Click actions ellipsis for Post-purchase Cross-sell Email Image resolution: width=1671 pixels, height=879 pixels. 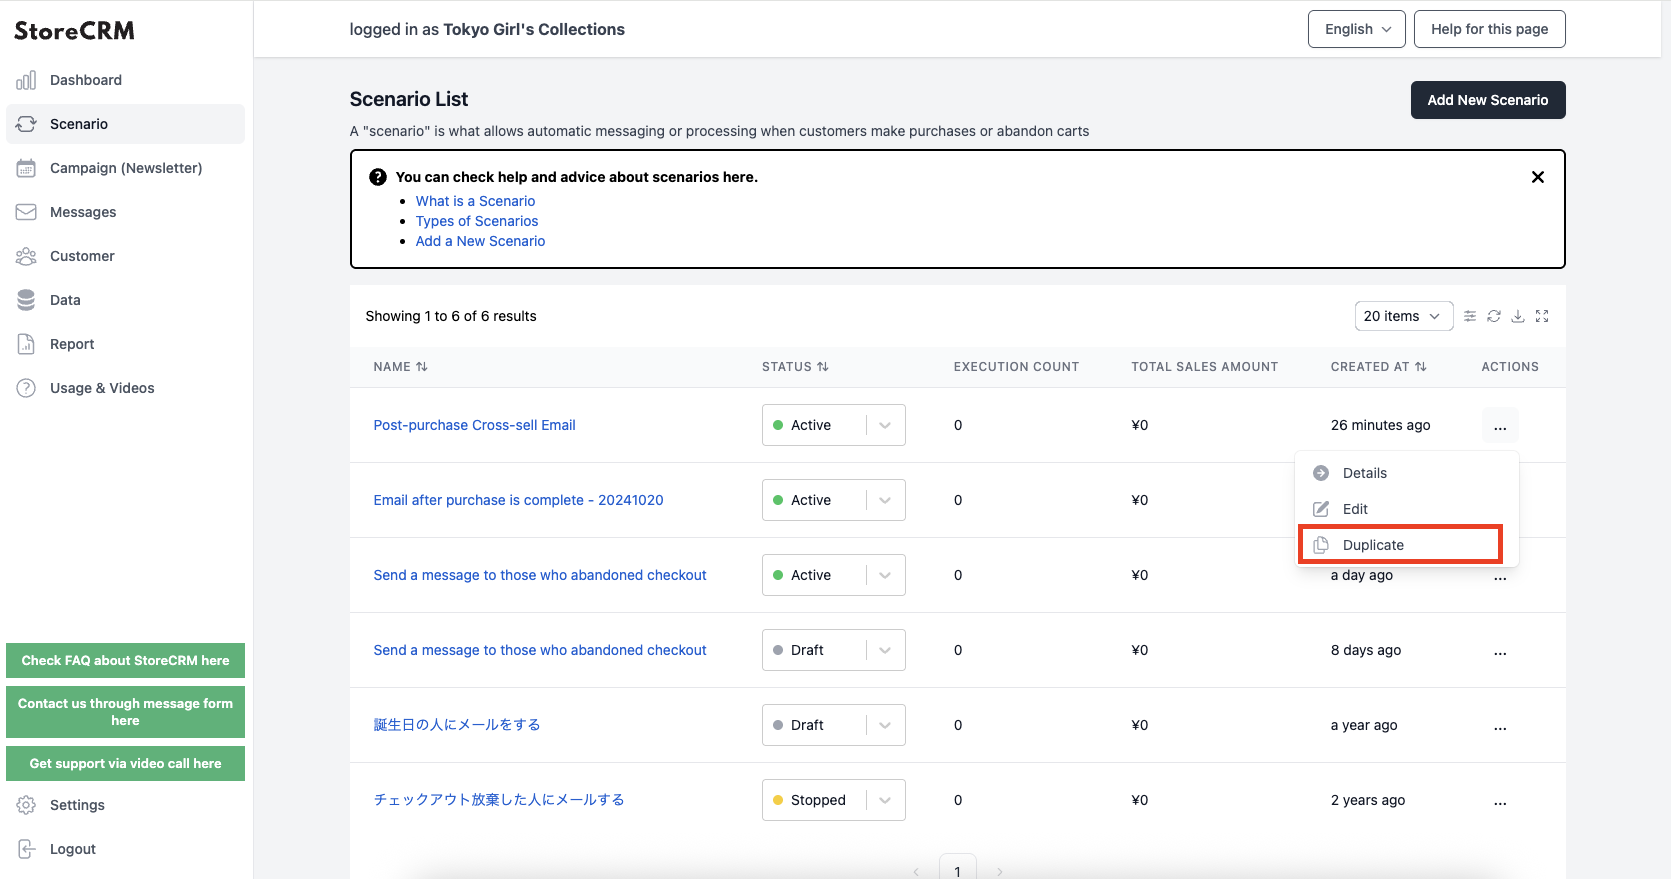(1500, 425)
